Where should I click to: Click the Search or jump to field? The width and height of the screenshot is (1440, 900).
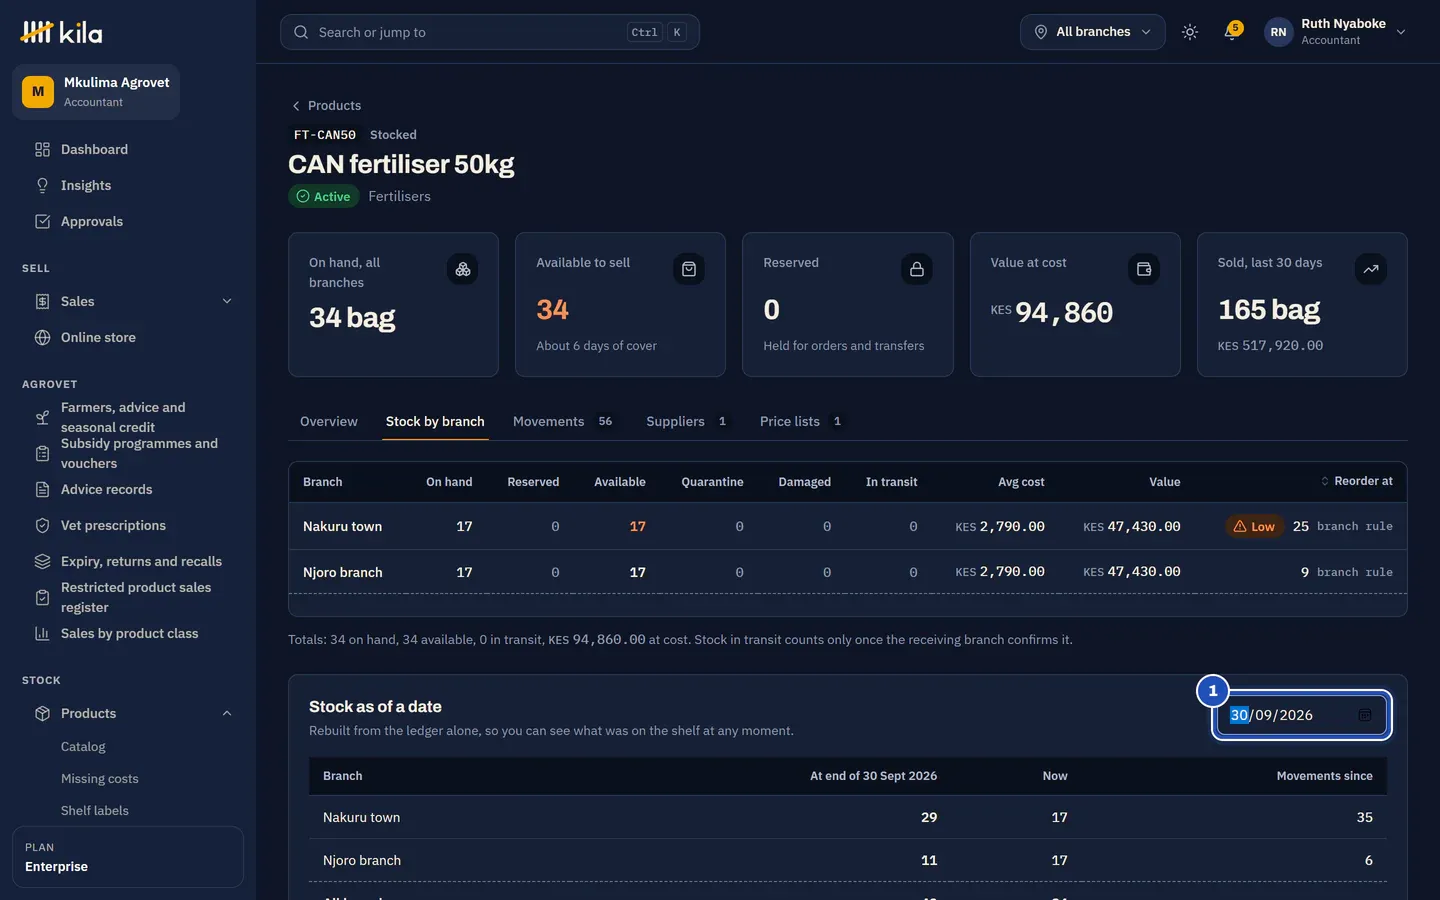(x=490, y=32)
